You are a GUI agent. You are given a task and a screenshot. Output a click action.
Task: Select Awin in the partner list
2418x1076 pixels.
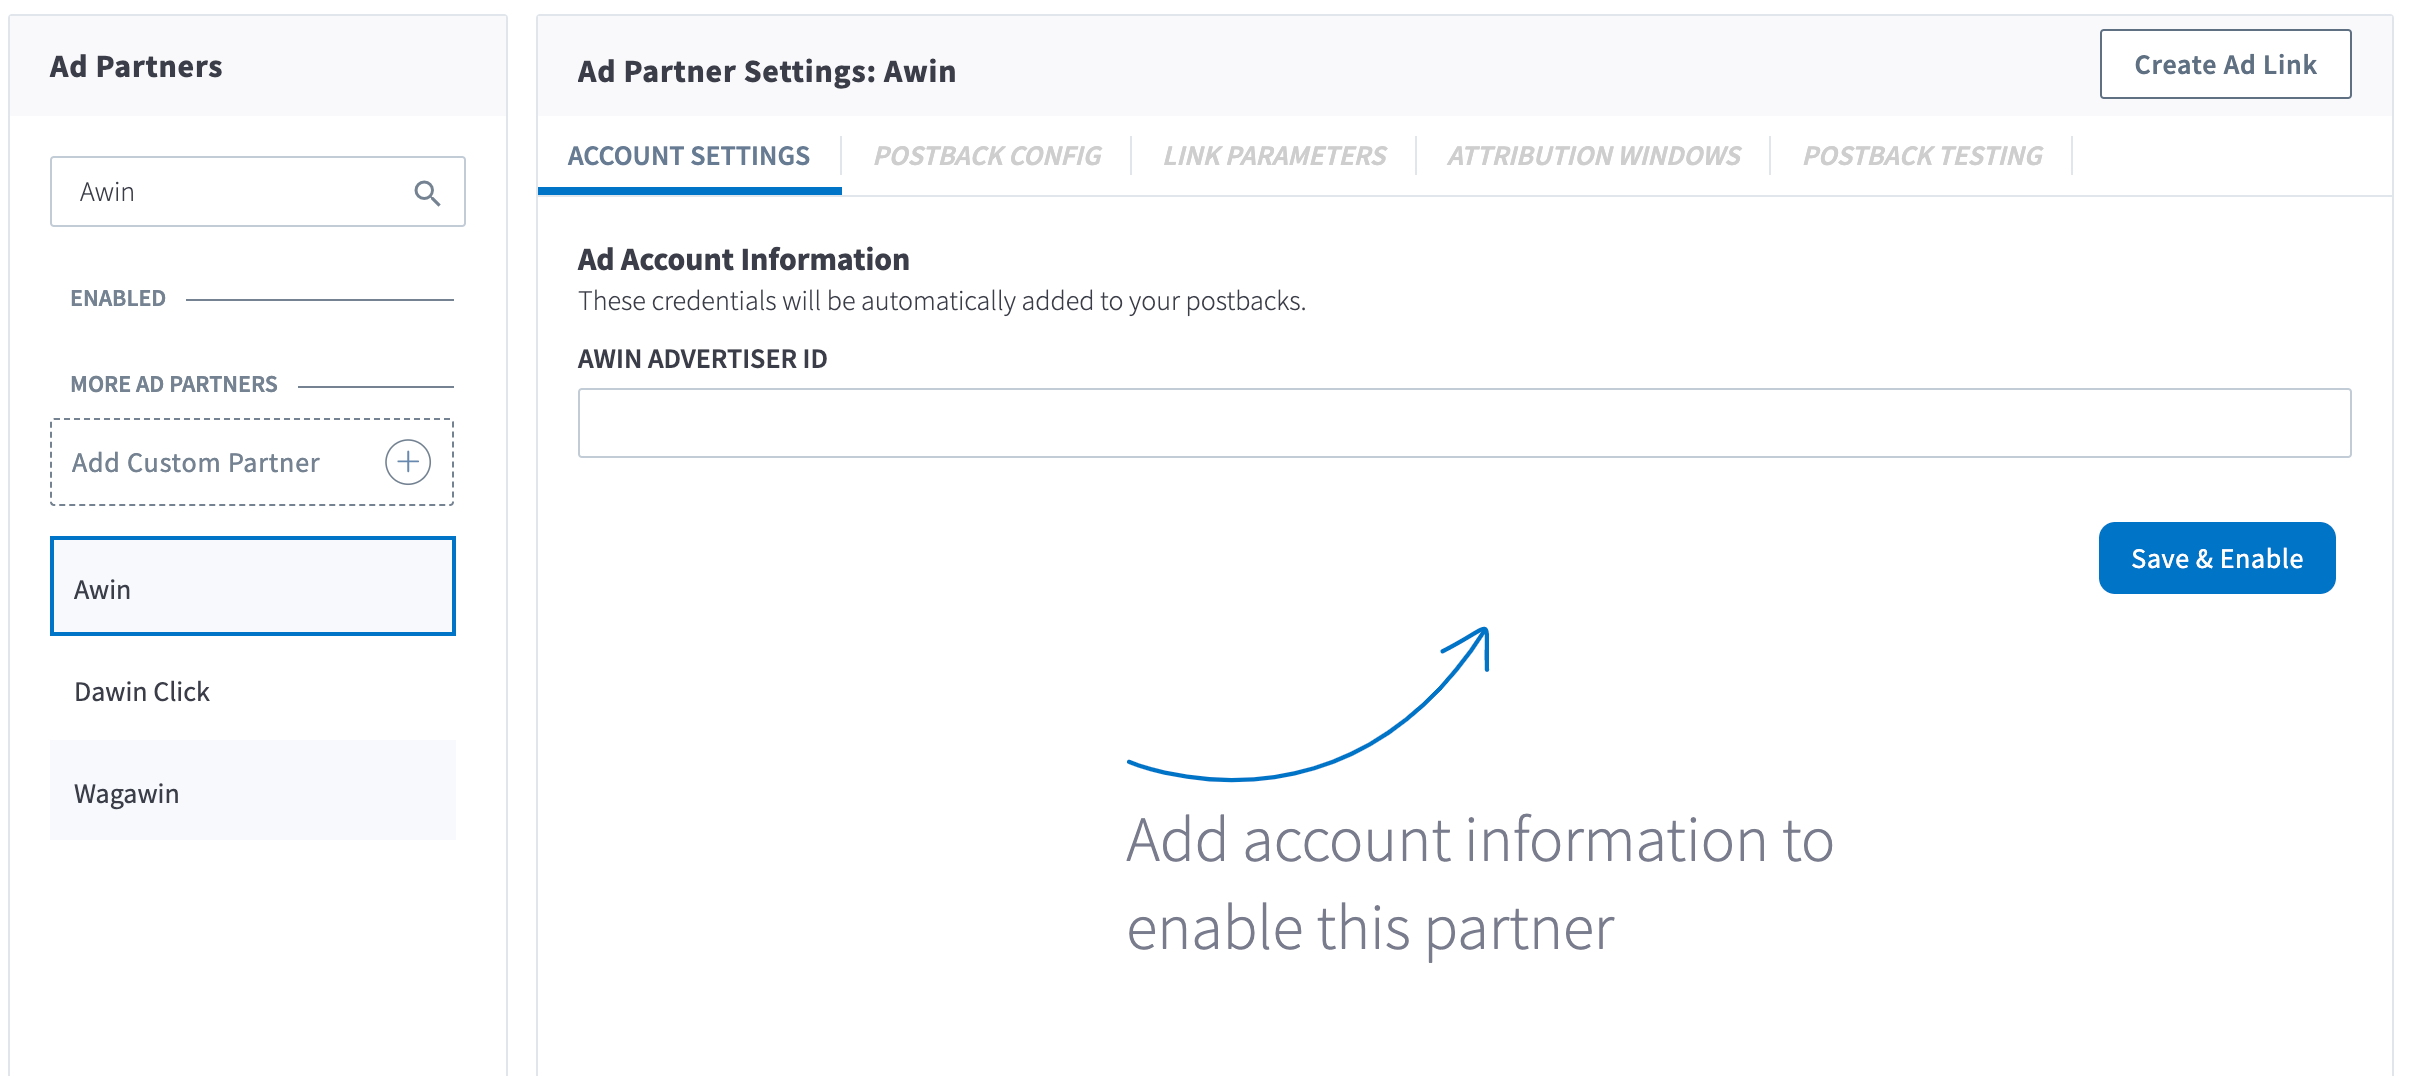pyautogui.click(x=253, y=587)
